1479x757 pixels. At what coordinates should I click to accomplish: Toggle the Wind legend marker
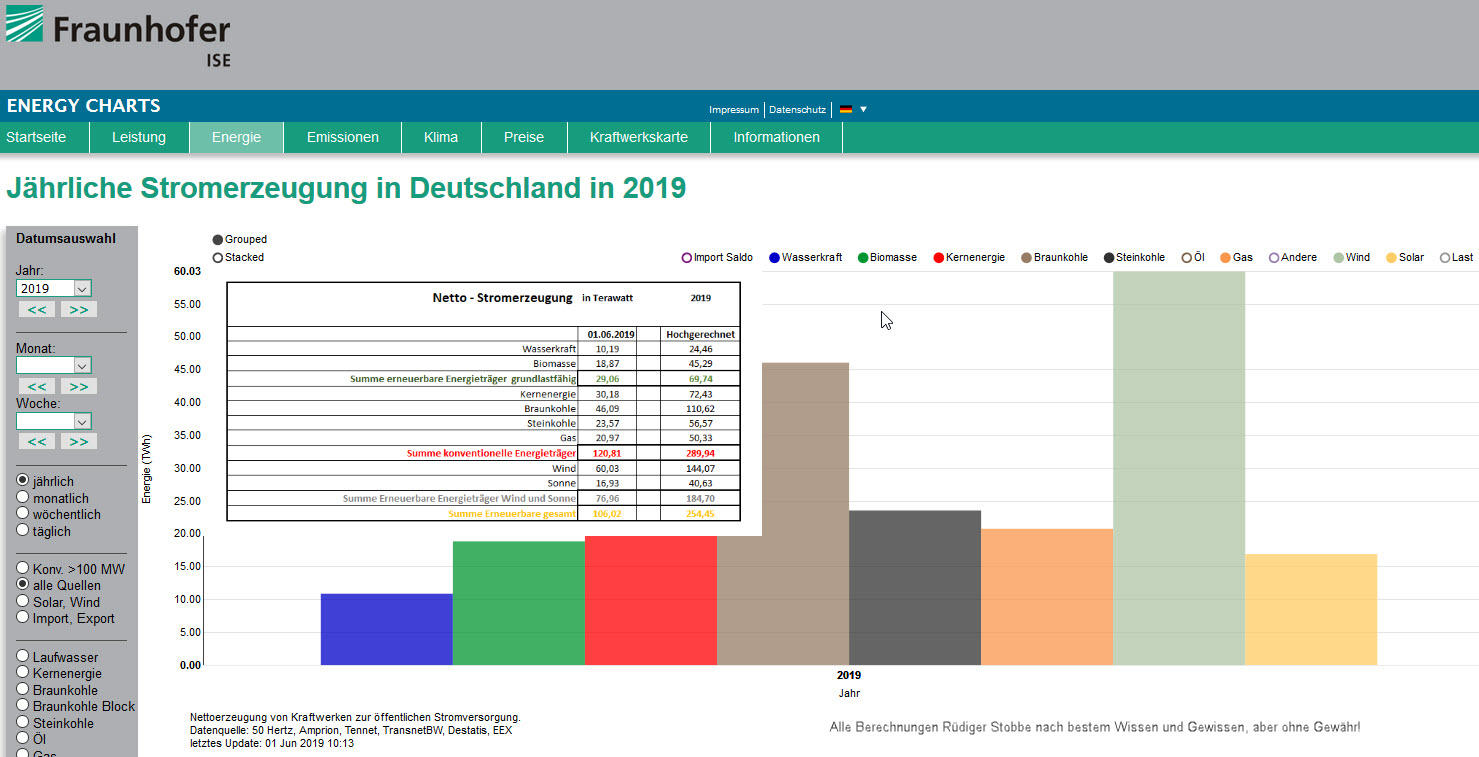(x=1339, y=258)
